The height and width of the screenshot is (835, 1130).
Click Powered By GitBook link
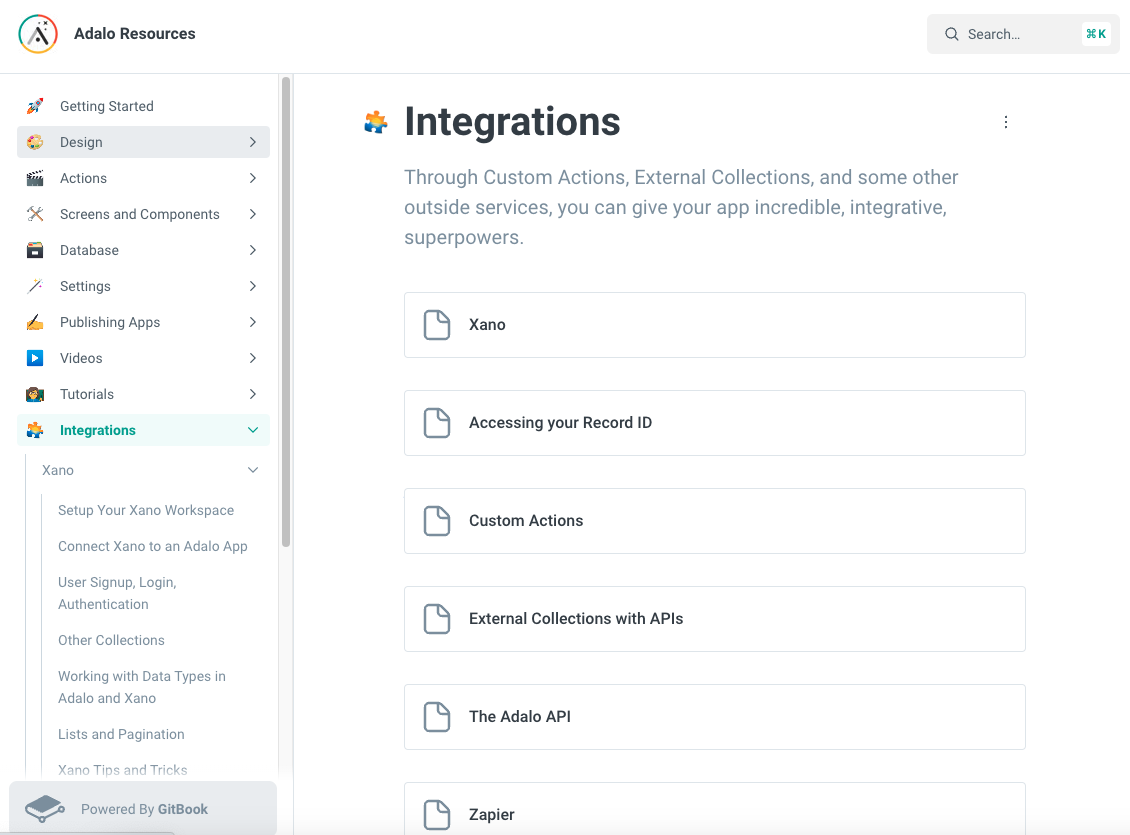[143, 809]
